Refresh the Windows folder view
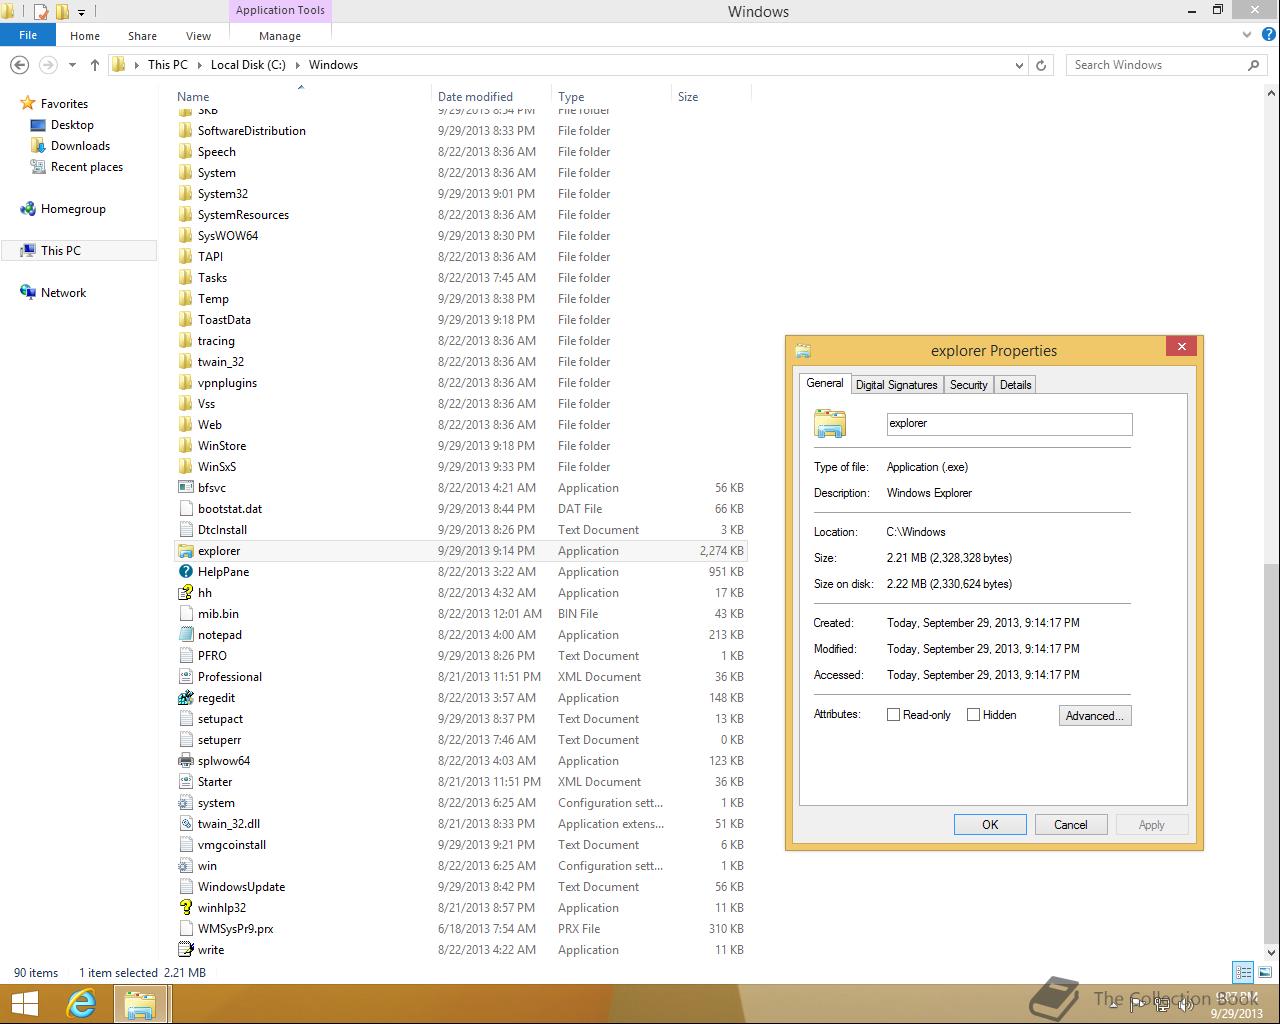The width and height of the screenshot is (1280, 1024). (1041, 65)
